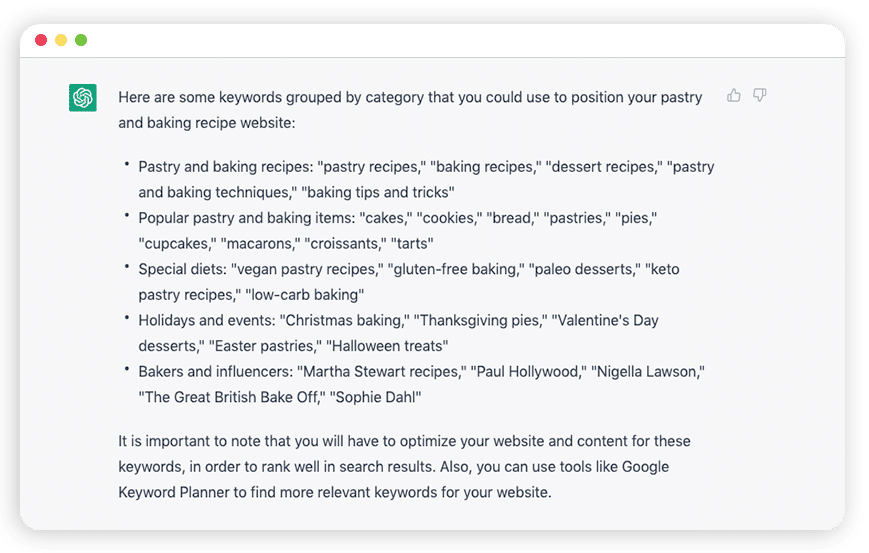The height and width of the screenshot is (553, 869).
Task: Click the green maximize window button
Action: [81, 40]
